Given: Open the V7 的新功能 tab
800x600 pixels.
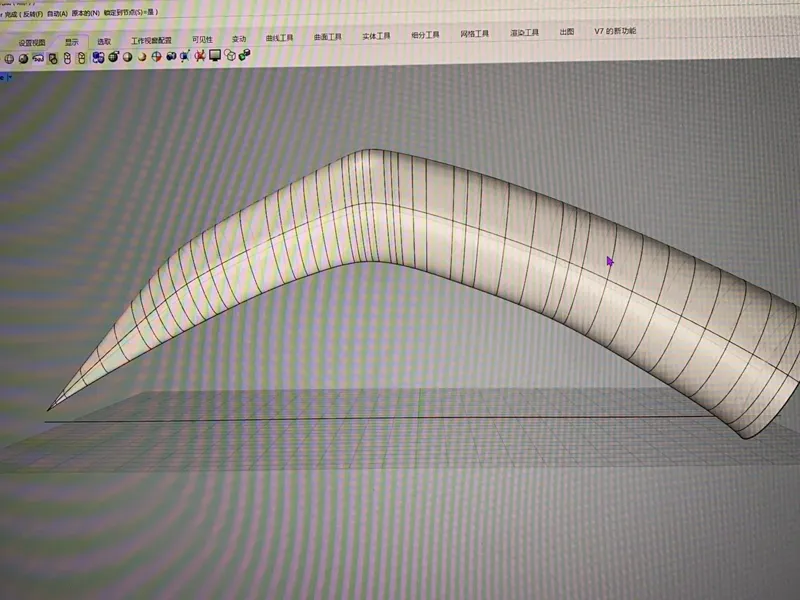Looking at the screenshot, I should (615, 31).
